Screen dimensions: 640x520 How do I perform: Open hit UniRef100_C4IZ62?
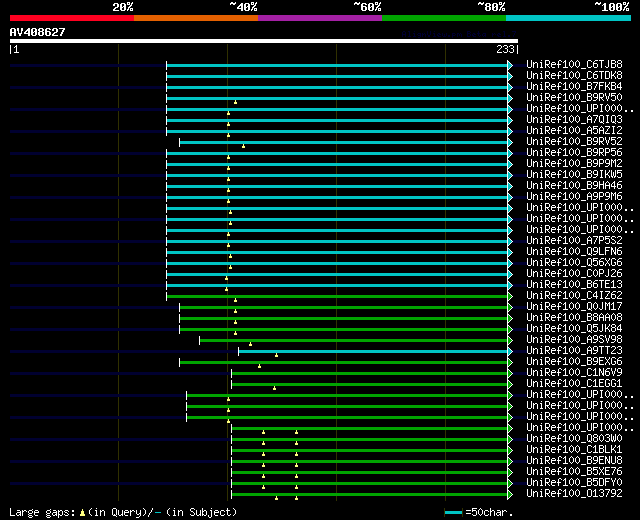pyautogui.click(x=574, y=296)
